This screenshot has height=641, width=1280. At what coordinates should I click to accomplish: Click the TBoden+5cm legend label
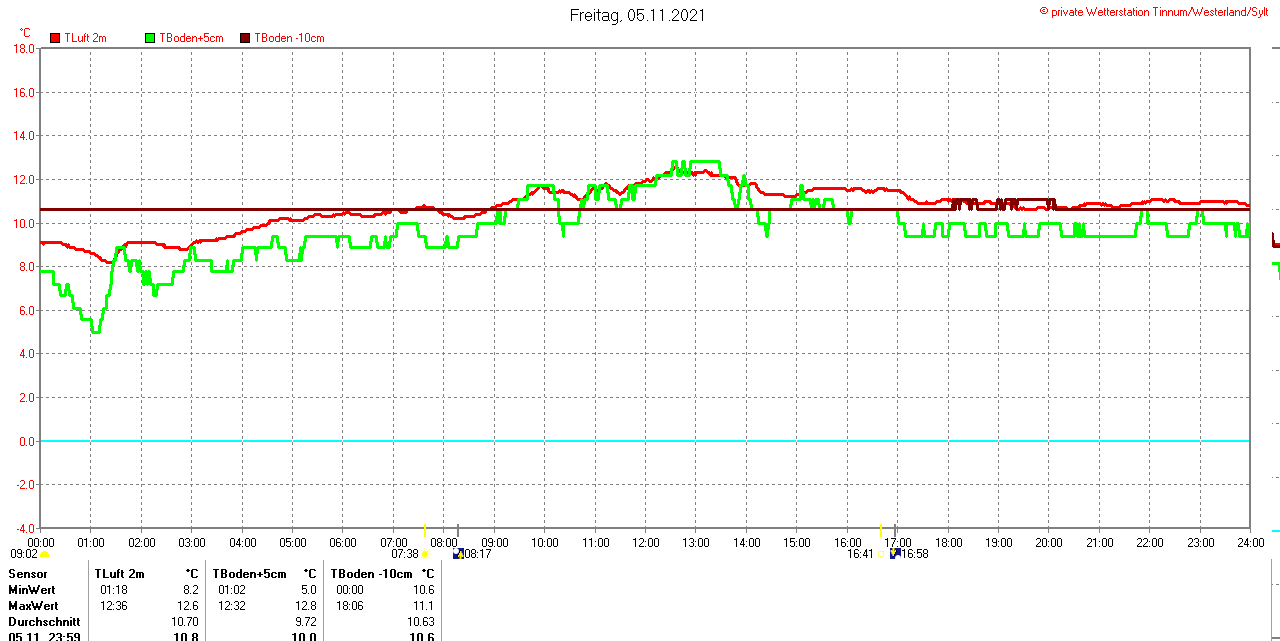pyautogui.click(x=191, y=38)
